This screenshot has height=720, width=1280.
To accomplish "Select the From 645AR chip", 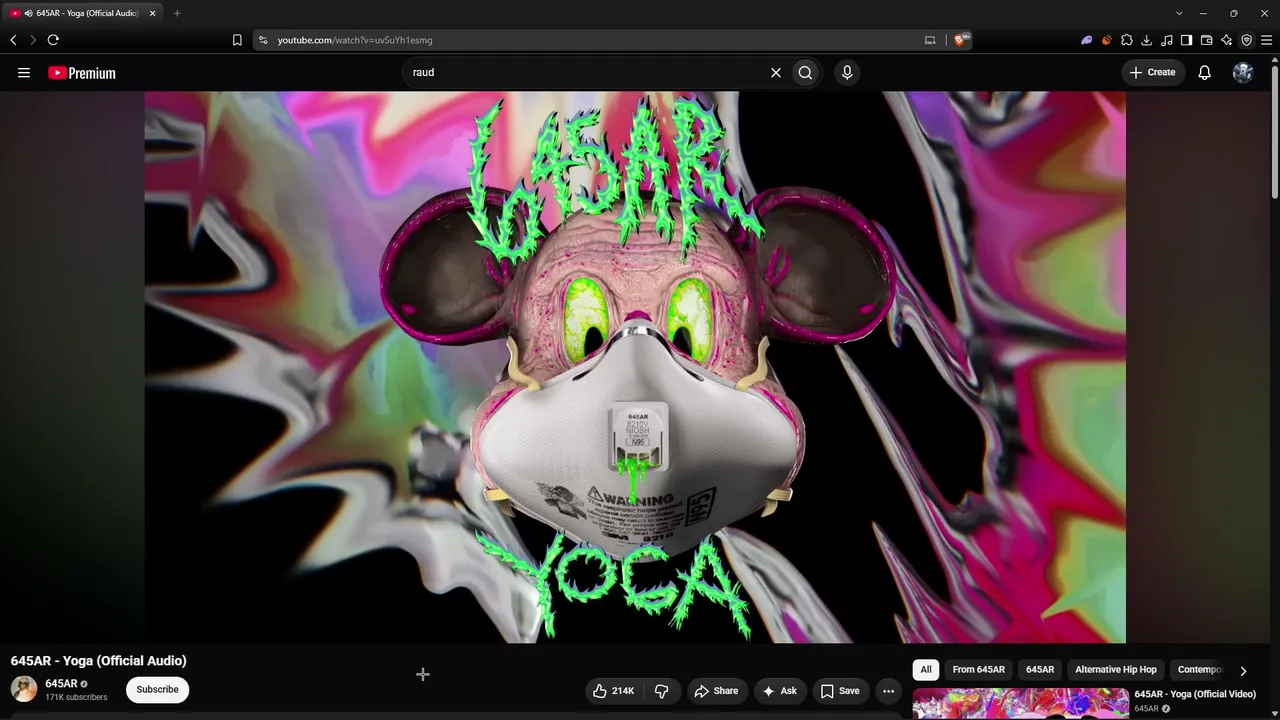I will (979, 670).
